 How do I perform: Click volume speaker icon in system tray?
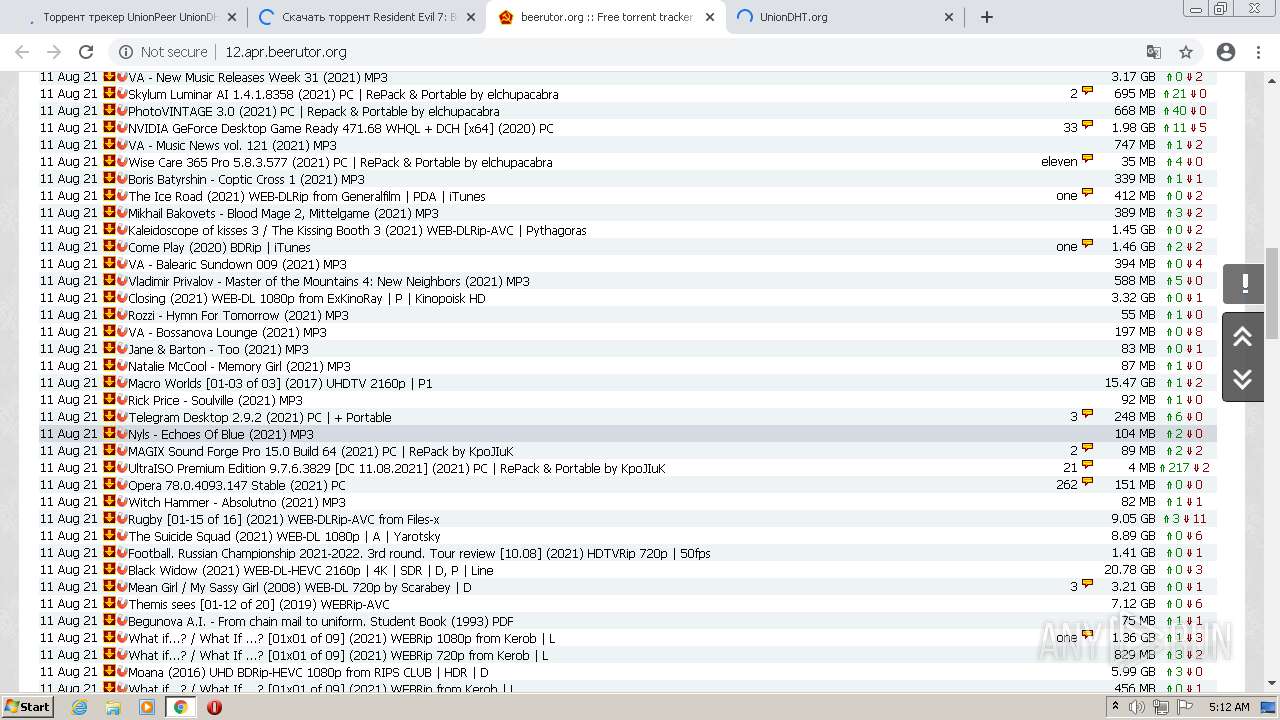point(1137,707)
